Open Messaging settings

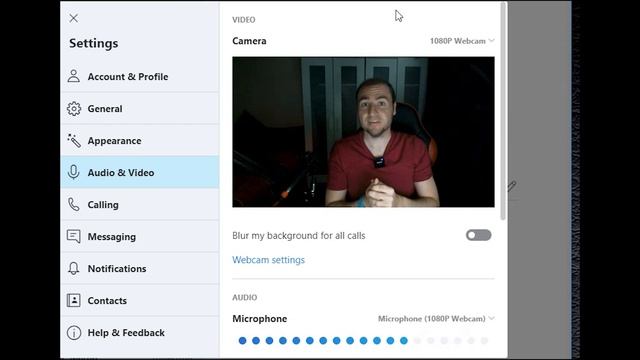coord(140,236)
